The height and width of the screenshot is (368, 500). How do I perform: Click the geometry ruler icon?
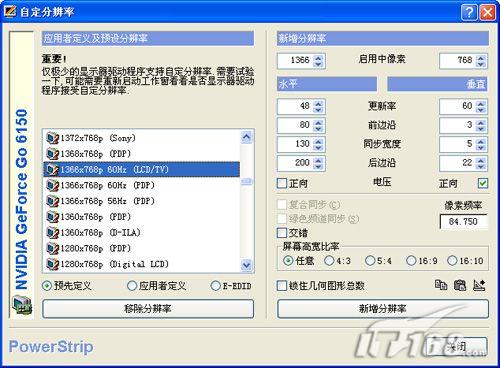479,285
